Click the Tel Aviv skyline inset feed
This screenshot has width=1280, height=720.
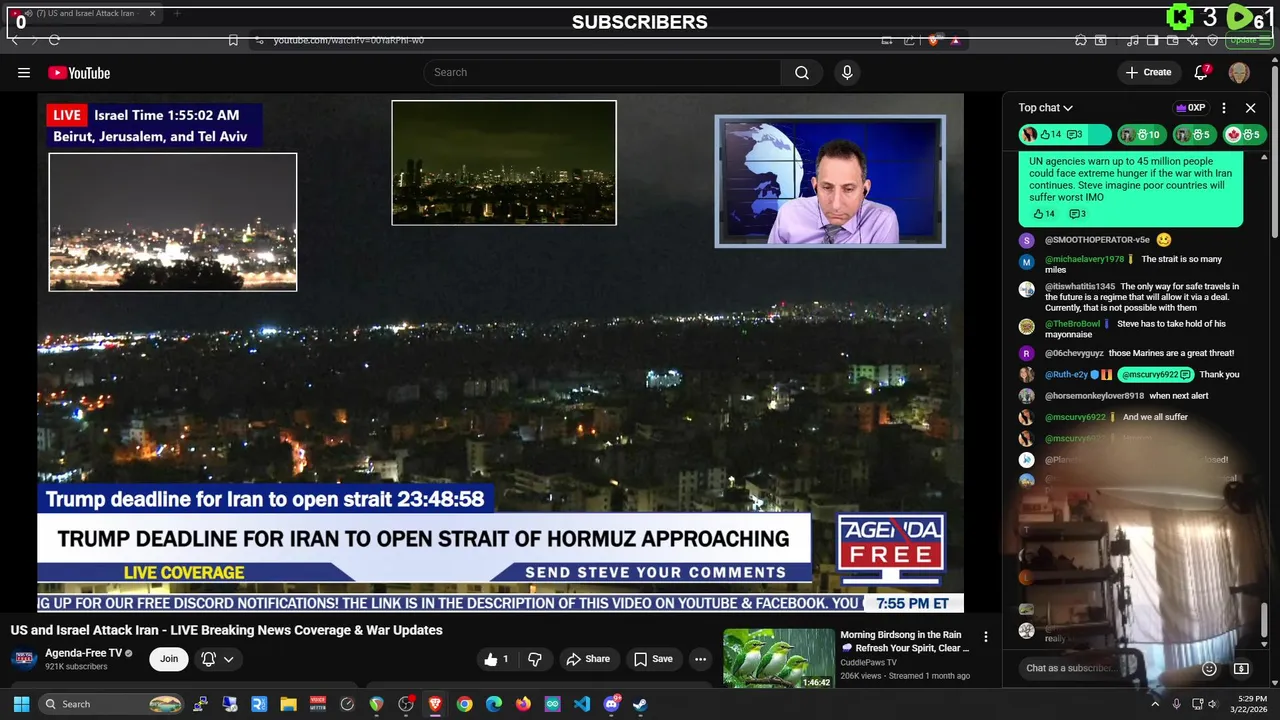[504, 162]
